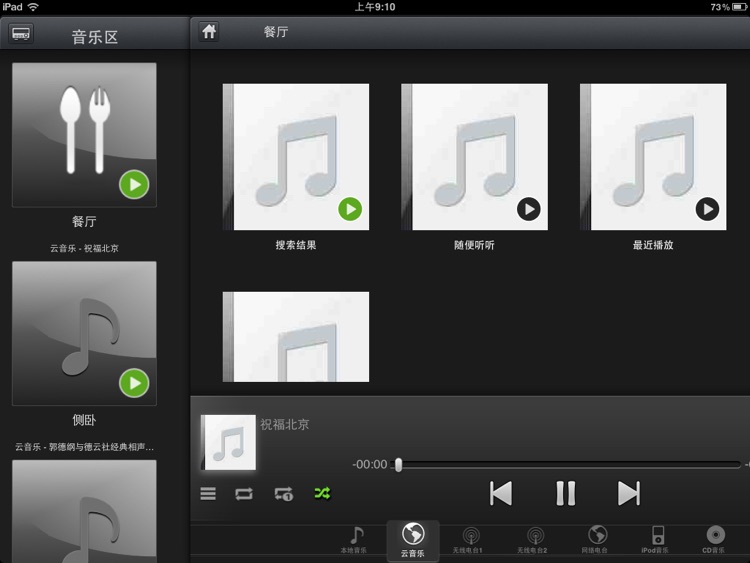Select the 餐厅 zone fork and spoon thumbnail

pyautogui.click(x=84, y=135)
